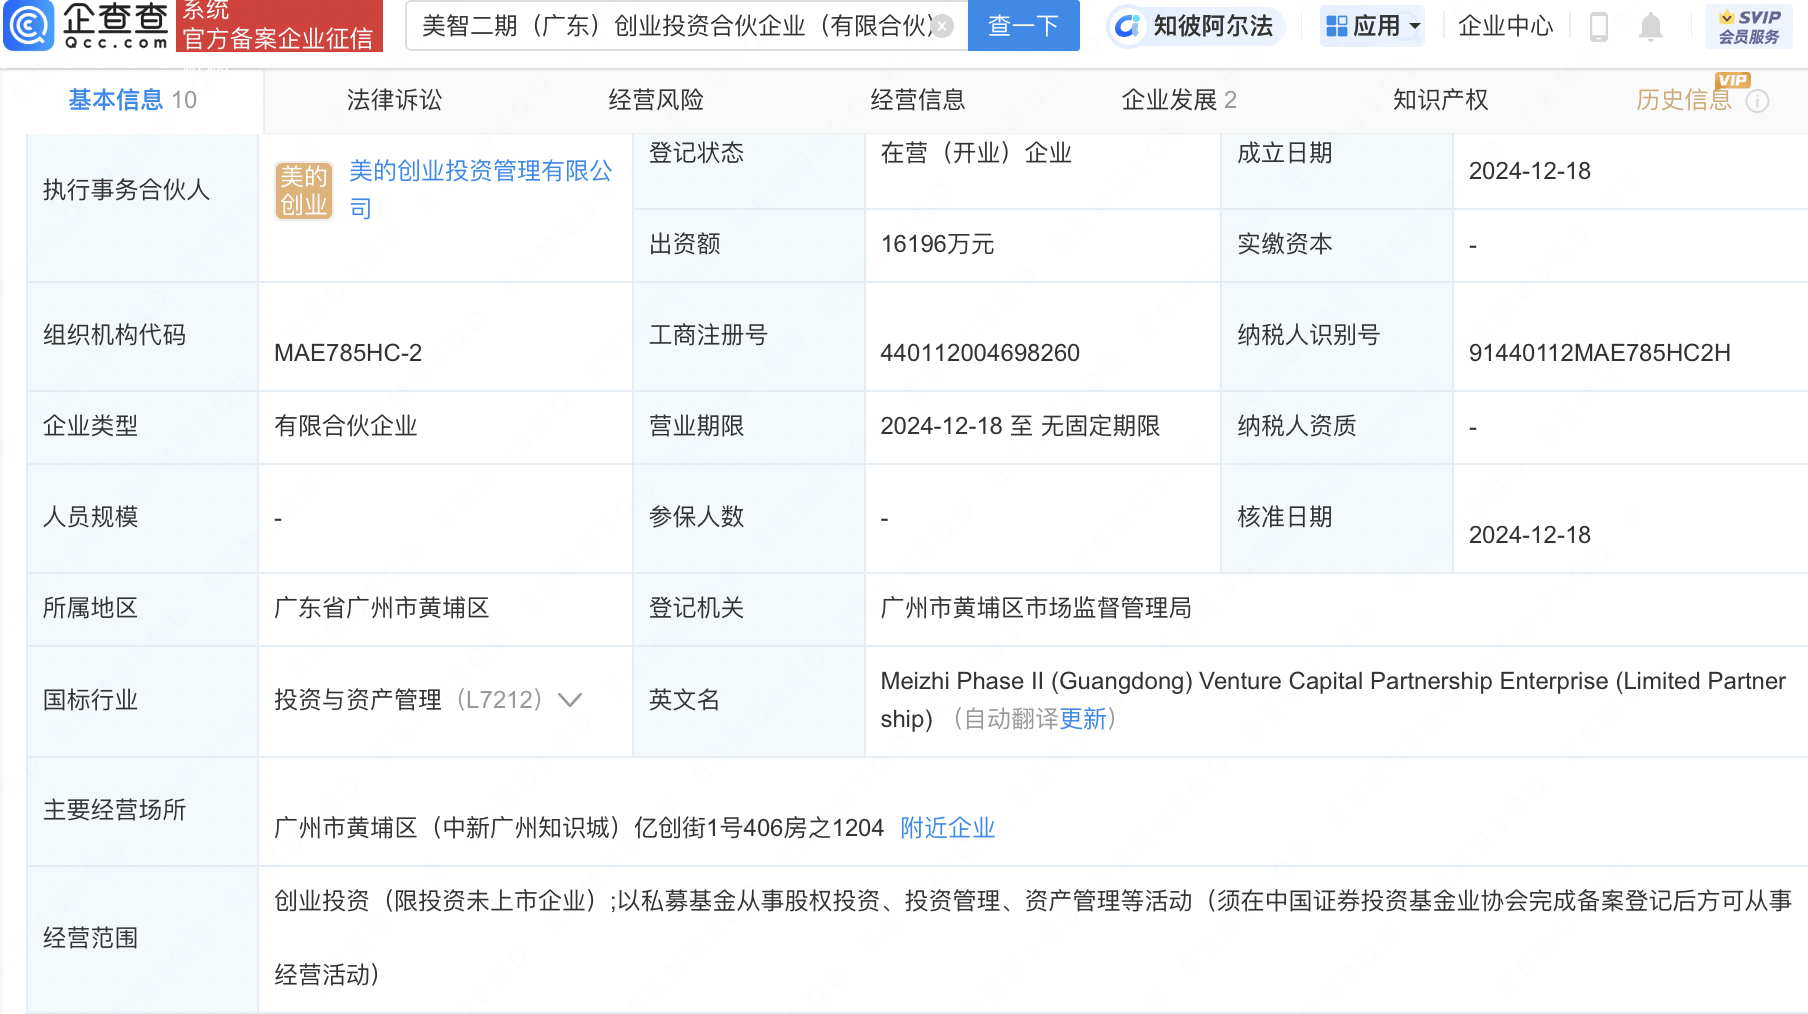
Task: Switch to the 经营风险 tab
Action: point(656,100)
